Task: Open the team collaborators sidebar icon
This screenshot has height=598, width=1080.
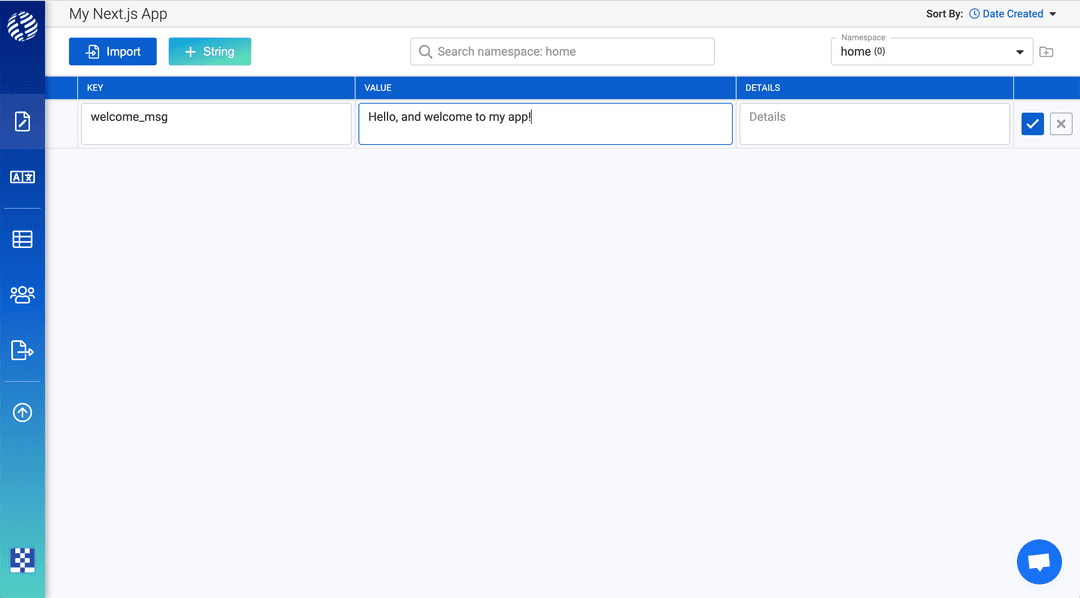Action: [x=22, y=294]
